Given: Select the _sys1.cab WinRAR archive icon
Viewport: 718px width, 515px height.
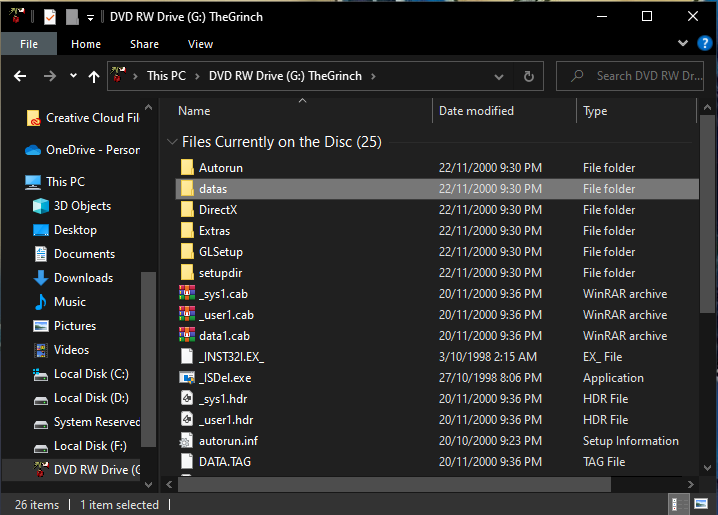Looking at the screenshot, I should tap(187, 293).
